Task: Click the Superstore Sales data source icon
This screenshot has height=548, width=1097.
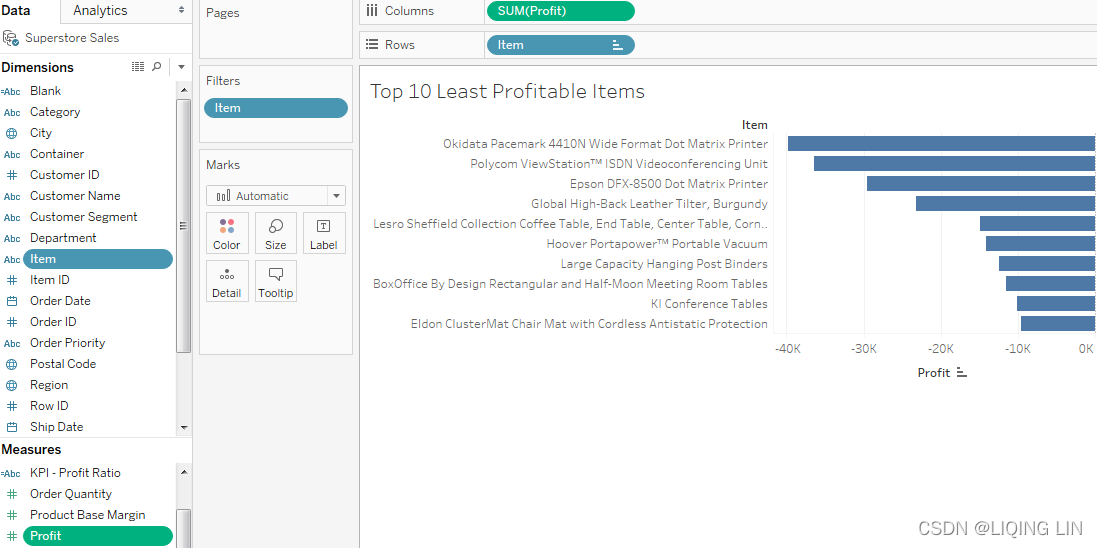Action: coord(10,38)
